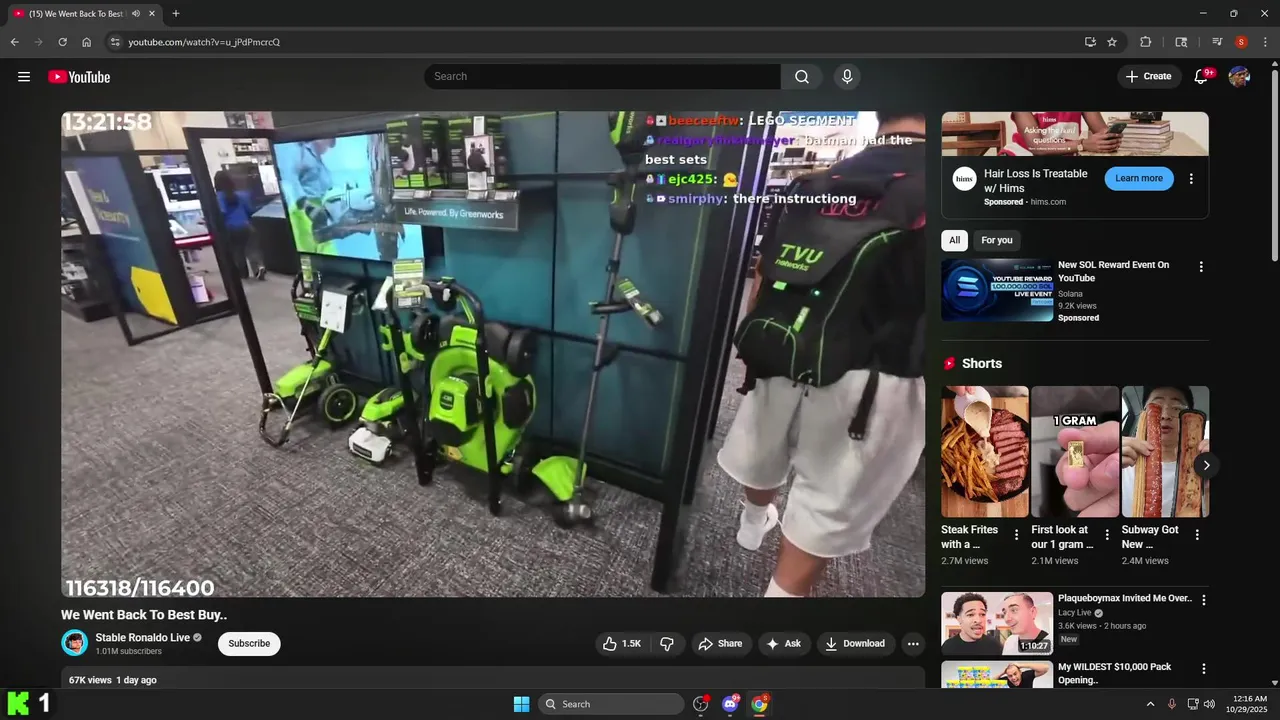This screenshot has height=720, width=1280.
Task: Select the All filter chip
Action: coord(954,240)
